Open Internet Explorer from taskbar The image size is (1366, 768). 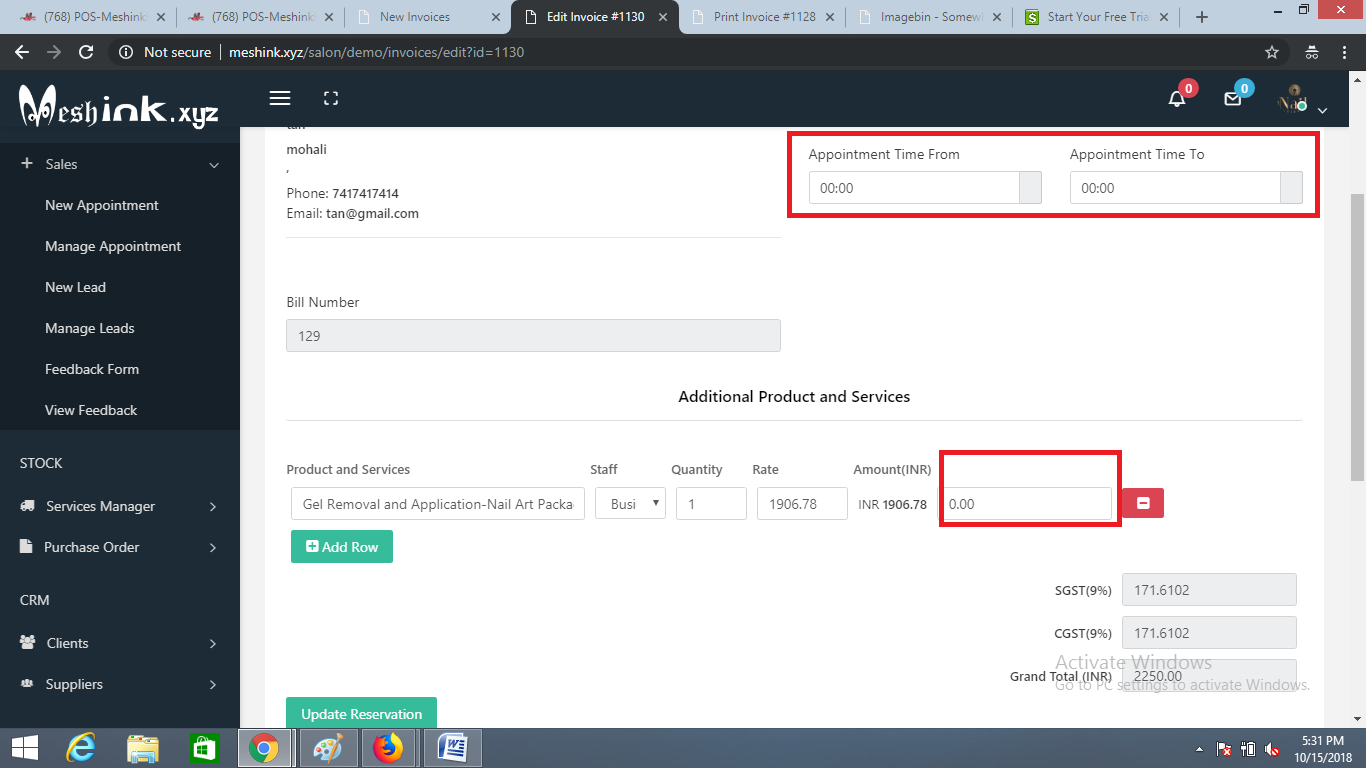pos(82,748)
